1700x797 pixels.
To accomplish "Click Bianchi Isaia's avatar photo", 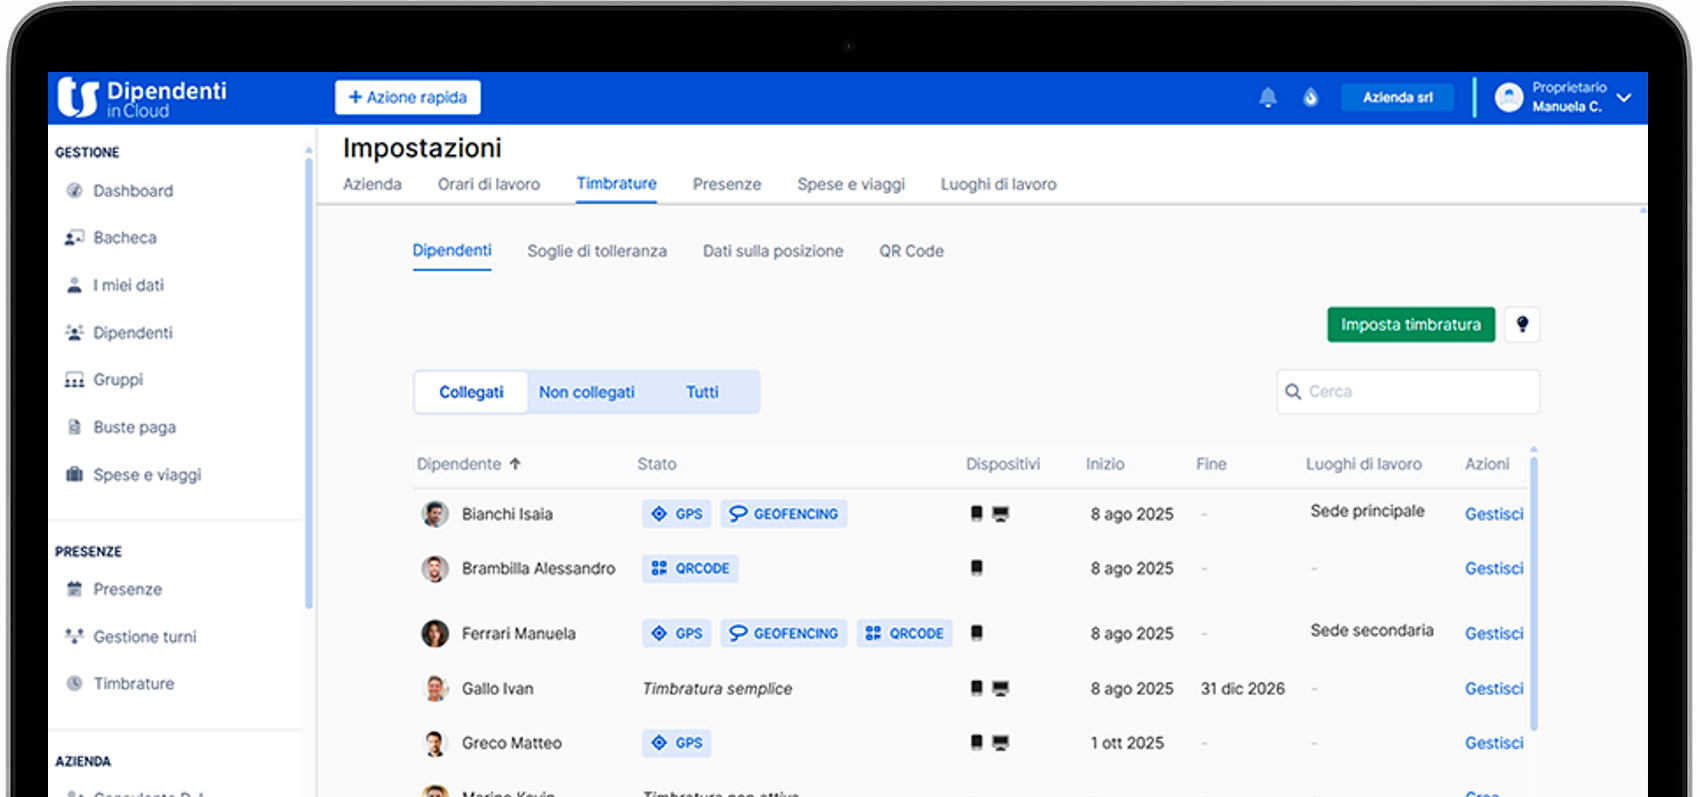I will [435, 514].
